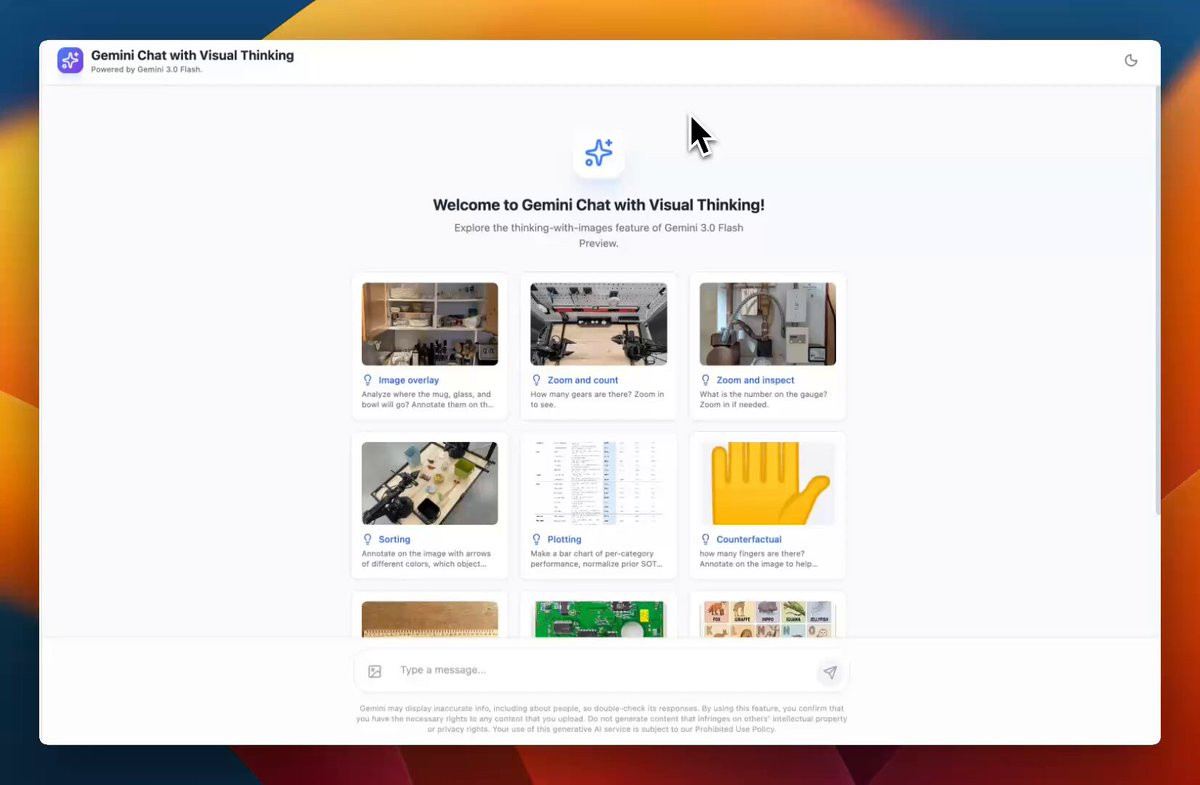1200x785 pixels.
Task: Click the page's vertical scrollbar
Action: pyautogui.click(x=1157, y=300)
